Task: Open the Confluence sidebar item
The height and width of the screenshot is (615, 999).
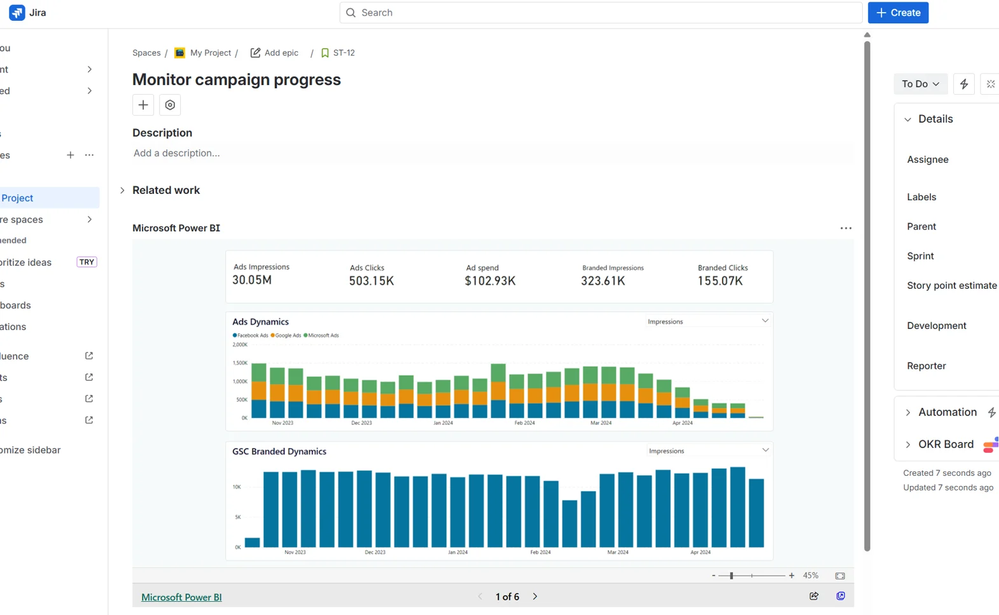Action: click(14, 356)
